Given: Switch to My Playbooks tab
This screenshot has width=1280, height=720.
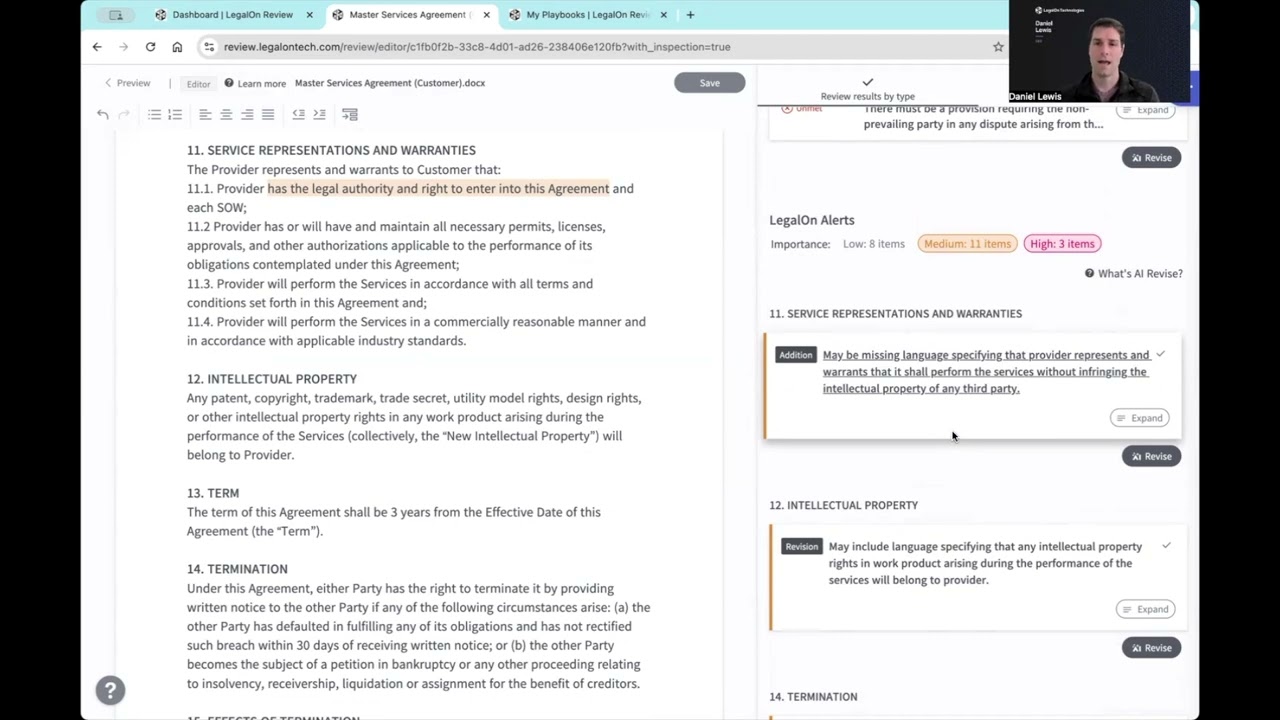Looking at the screenshot, I should (587, 15).
